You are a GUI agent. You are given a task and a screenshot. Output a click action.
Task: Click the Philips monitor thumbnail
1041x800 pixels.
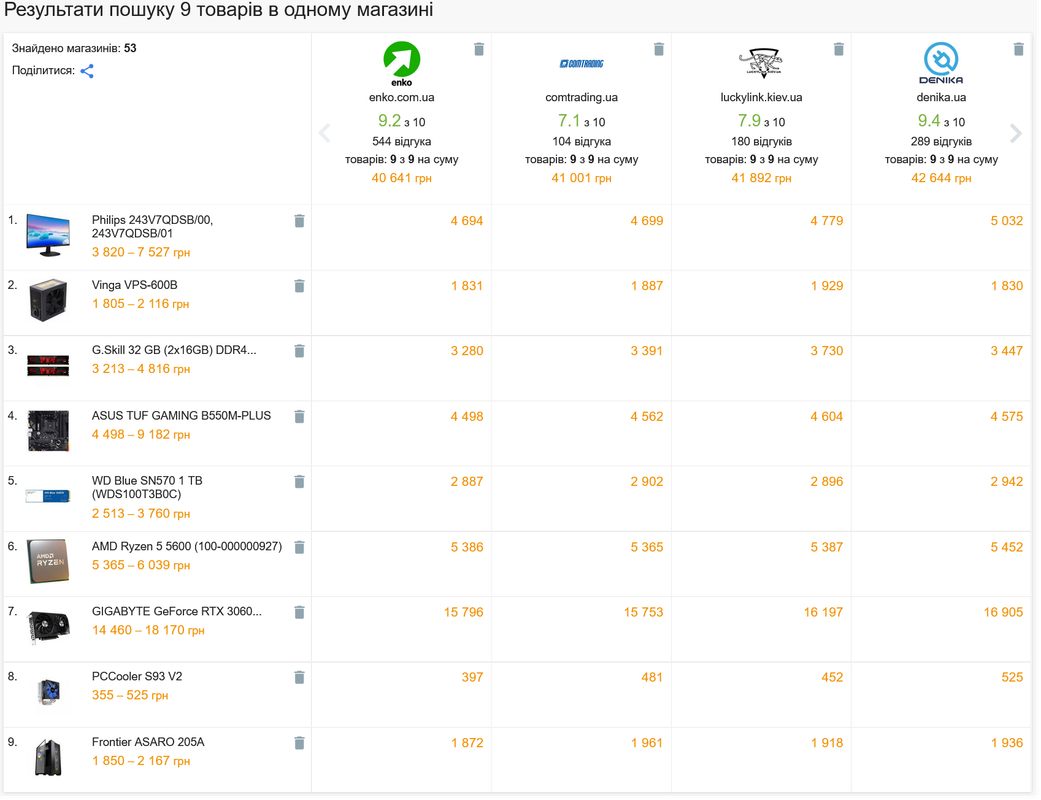(x=48, y=236)
